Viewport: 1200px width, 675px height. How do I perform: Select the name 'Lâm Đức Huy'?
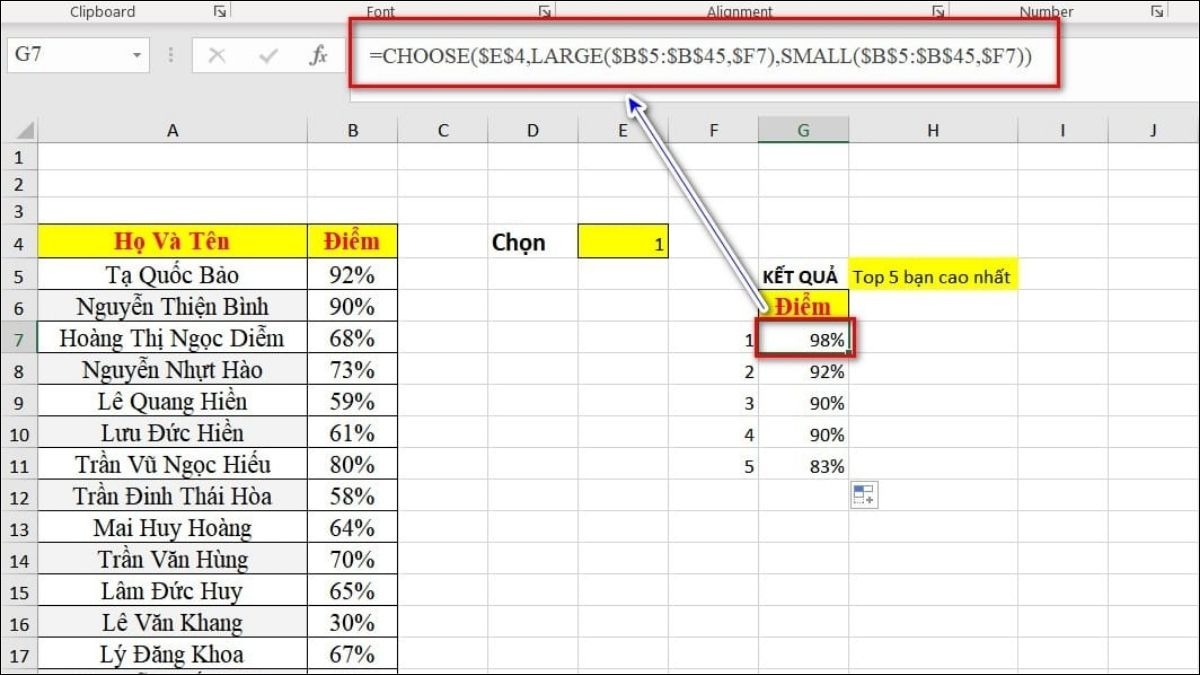(173, 592)
